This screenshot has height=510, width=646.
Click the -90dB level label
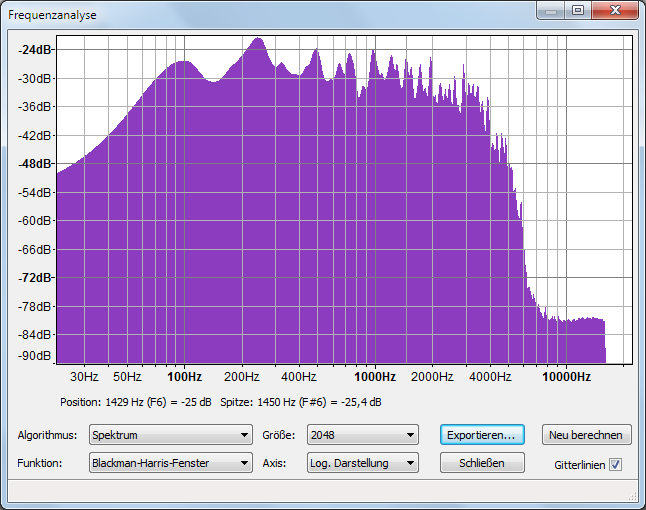[x=35, y=356]
